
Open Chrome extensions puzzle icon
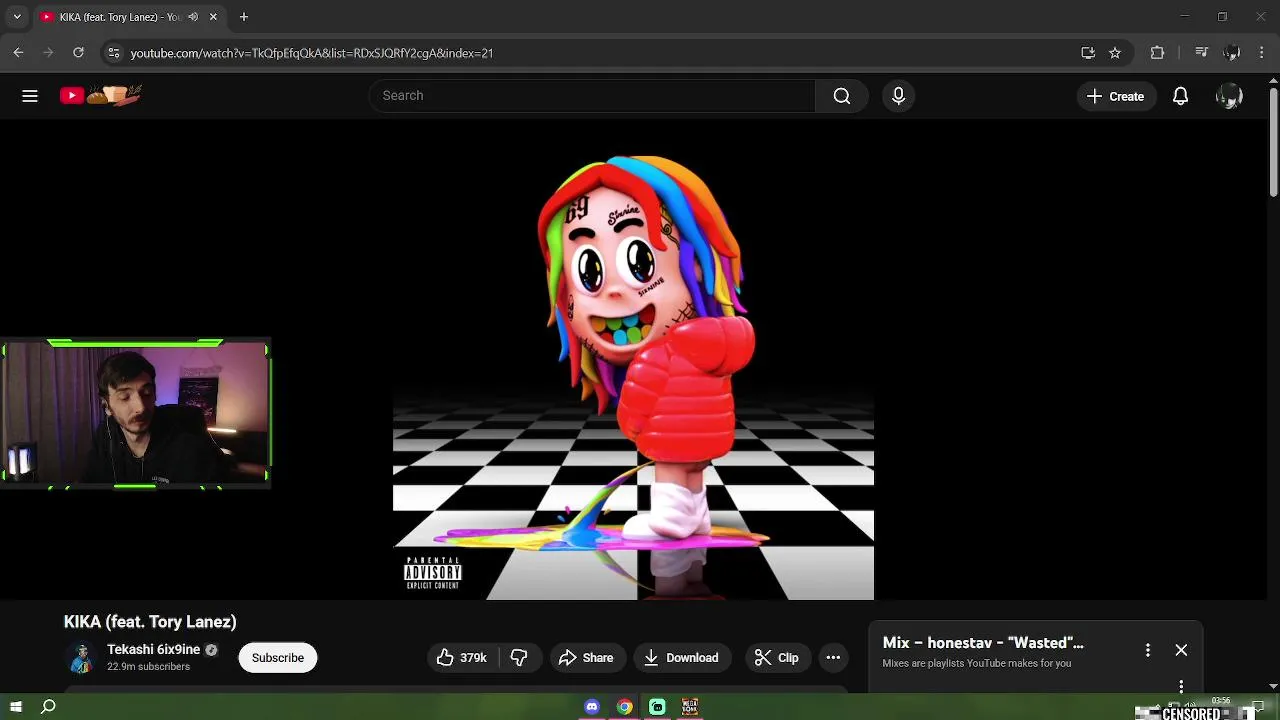pos(1157,53)
